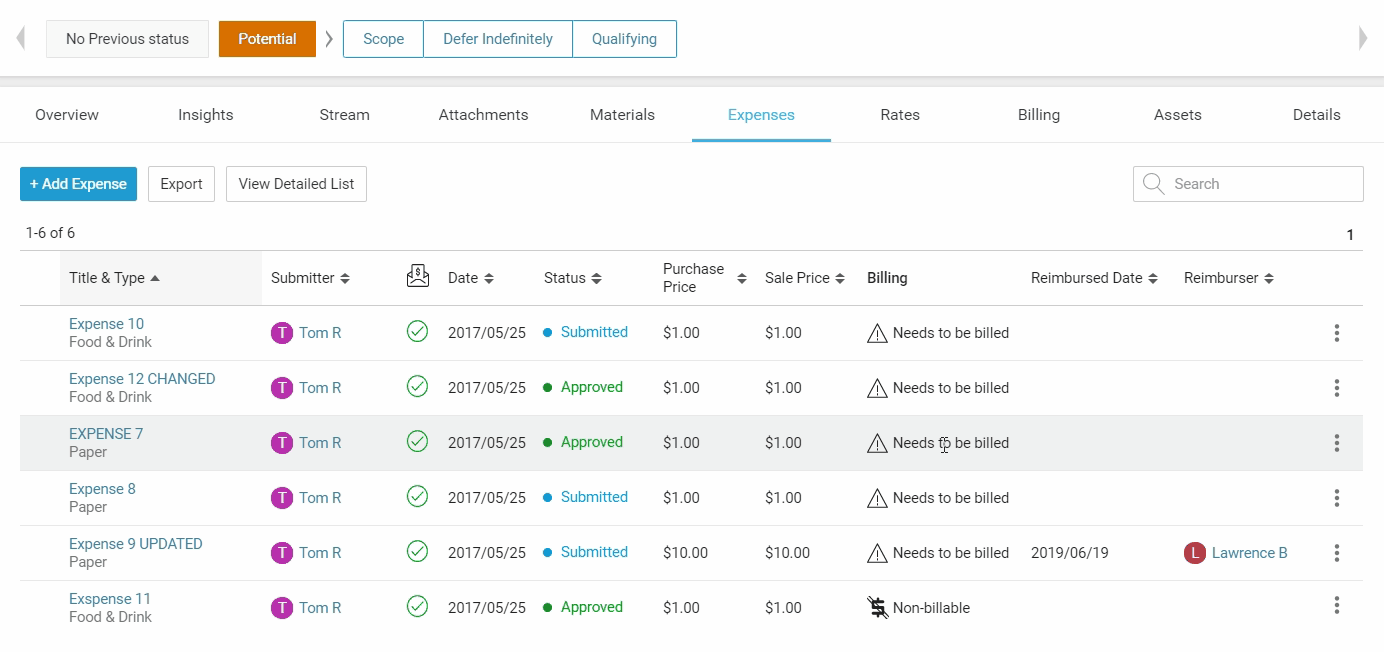
Task: Open three-dot menu for Expense 10
Action: (1336, 333)
